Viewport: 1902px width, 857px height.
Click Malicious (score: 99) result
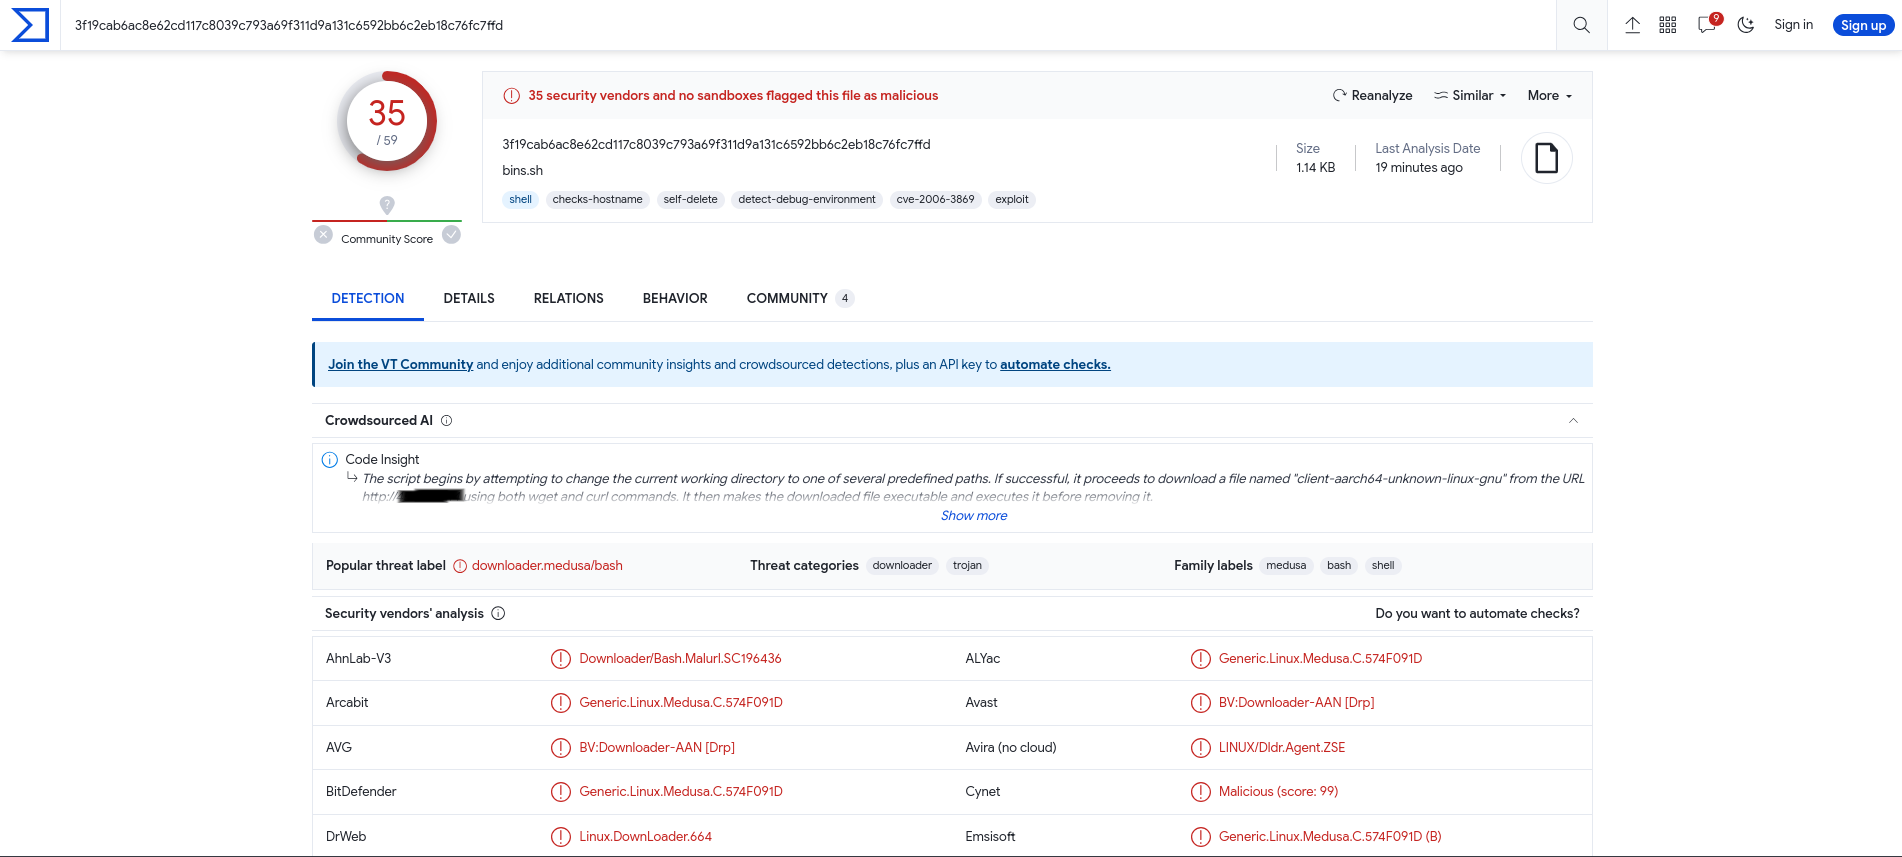pos(1278,792)
